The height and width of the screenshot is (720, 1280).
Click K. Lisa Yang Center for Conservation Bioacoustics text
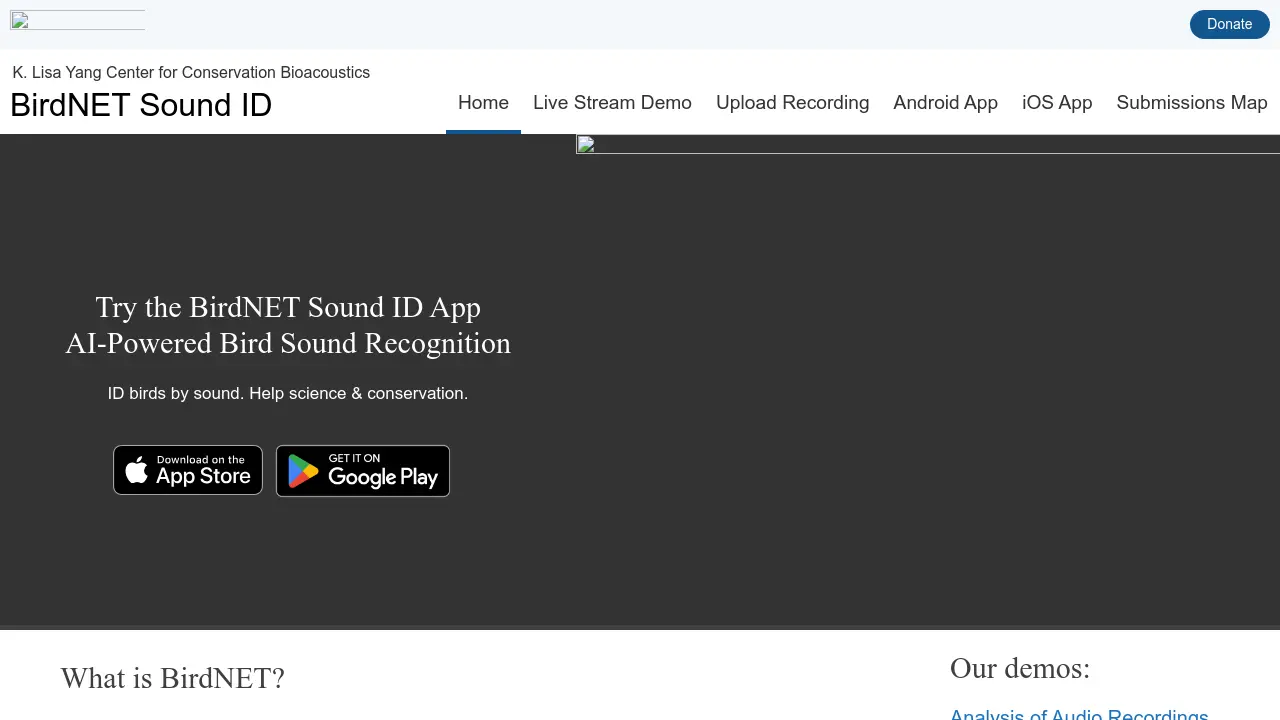(191, 72)
